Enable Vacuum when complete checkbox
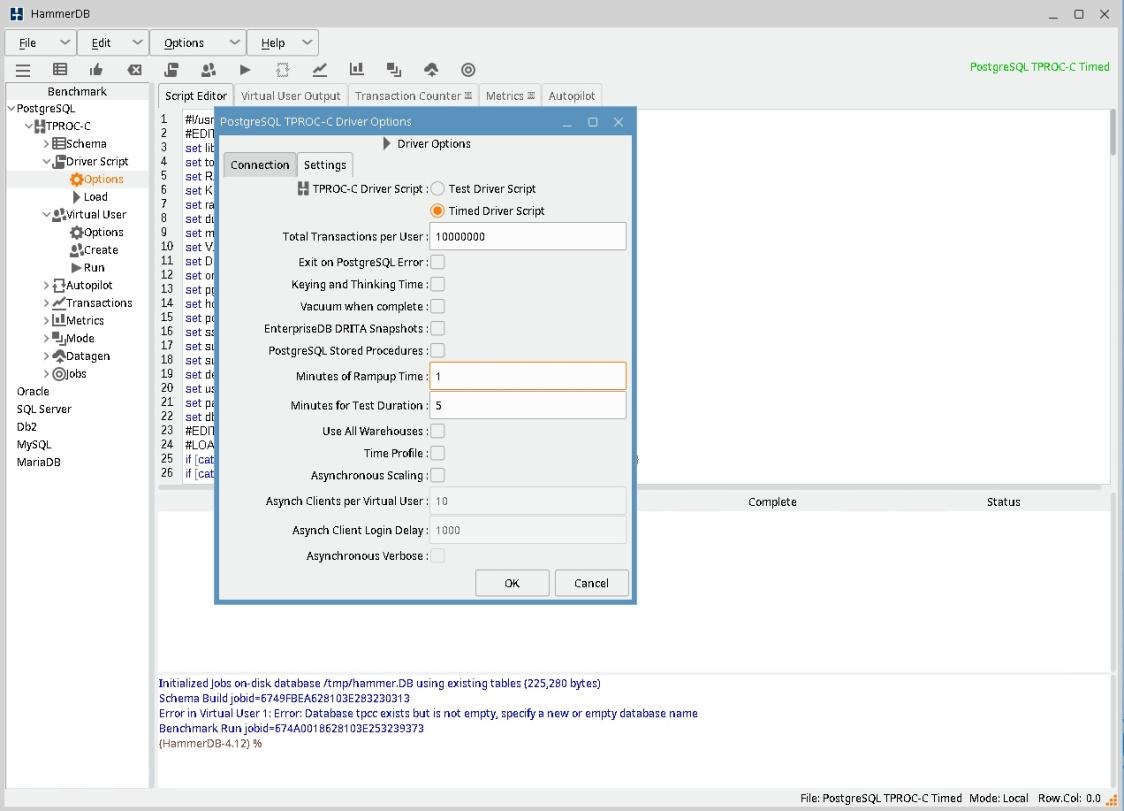The image size is (1124, 811). pos(438,307)
